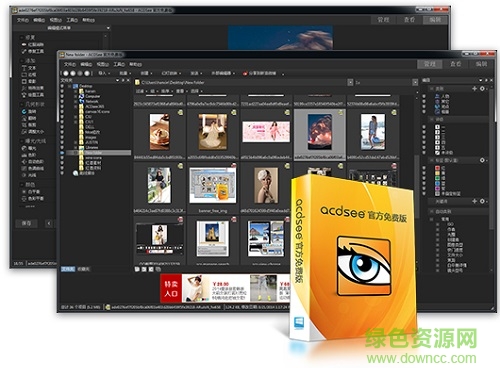The image size is (500, 377).
Task: Click the share-new-pictures toolbar icon
Action: 245,73
